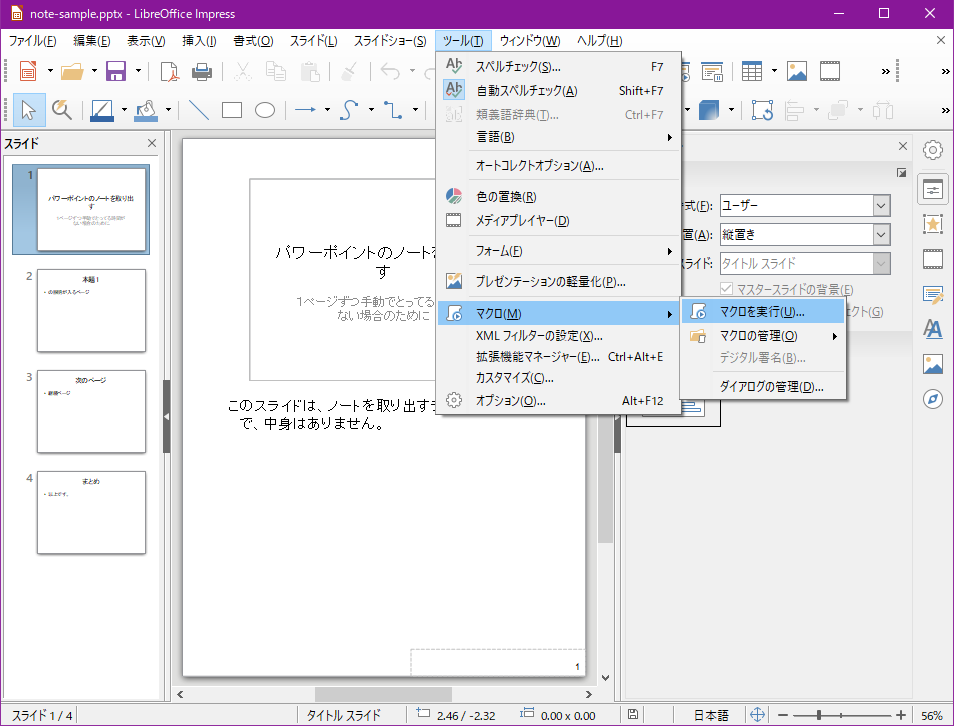Screen dimensions: 954x726
Task: Select slide 3 thumbnail 次のページ
Action: tap(92, 411)
